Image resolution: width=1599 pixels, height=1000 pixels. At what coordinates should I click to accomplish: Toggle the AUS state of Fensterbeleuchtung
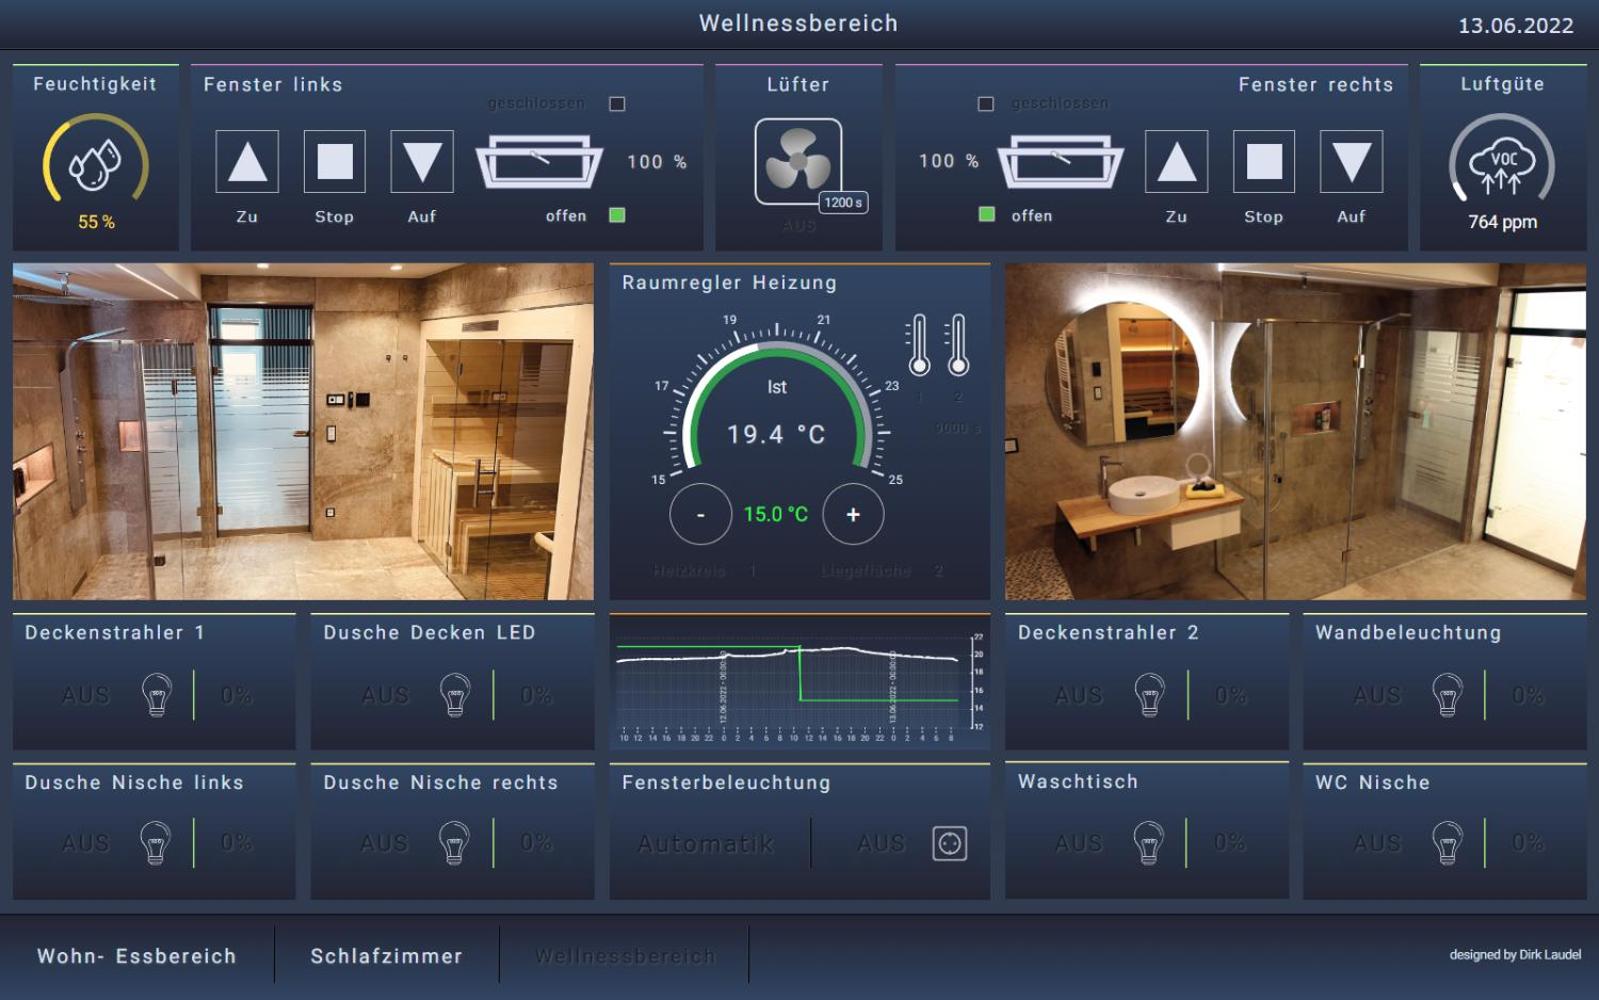pyautogui.click(x=881, y=843)
